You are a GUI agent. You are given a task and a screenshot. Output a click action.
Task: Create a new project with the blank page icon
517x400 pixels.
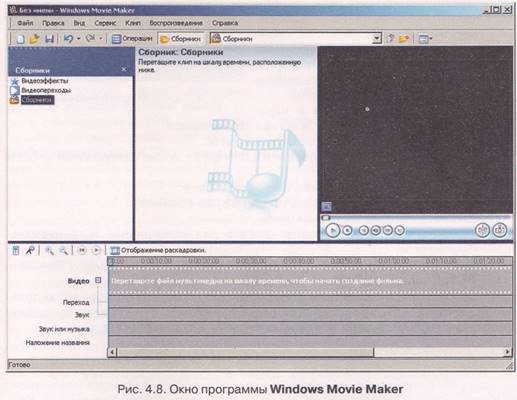(x=20, y=39)
